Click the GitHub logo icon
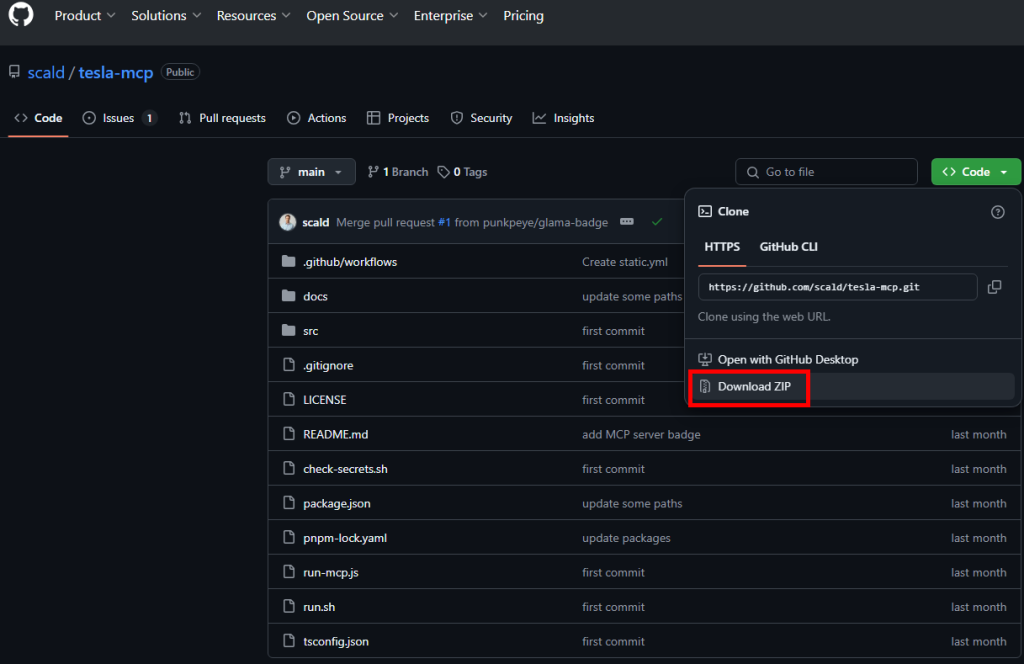This screenshot has width=1024, height=664. (x=21, y=14)
